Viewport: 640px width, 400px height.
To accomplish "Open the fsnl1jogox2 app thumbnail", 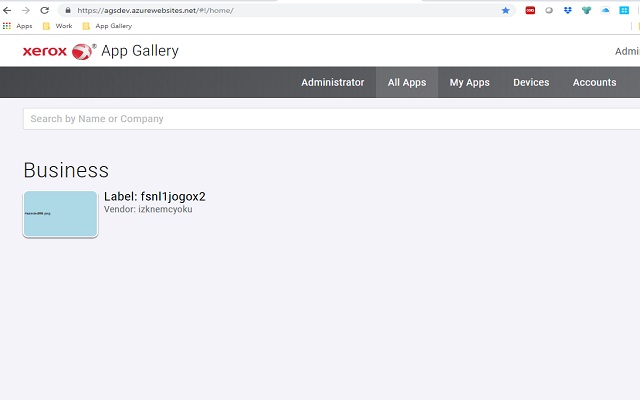I will click(60, 214).
